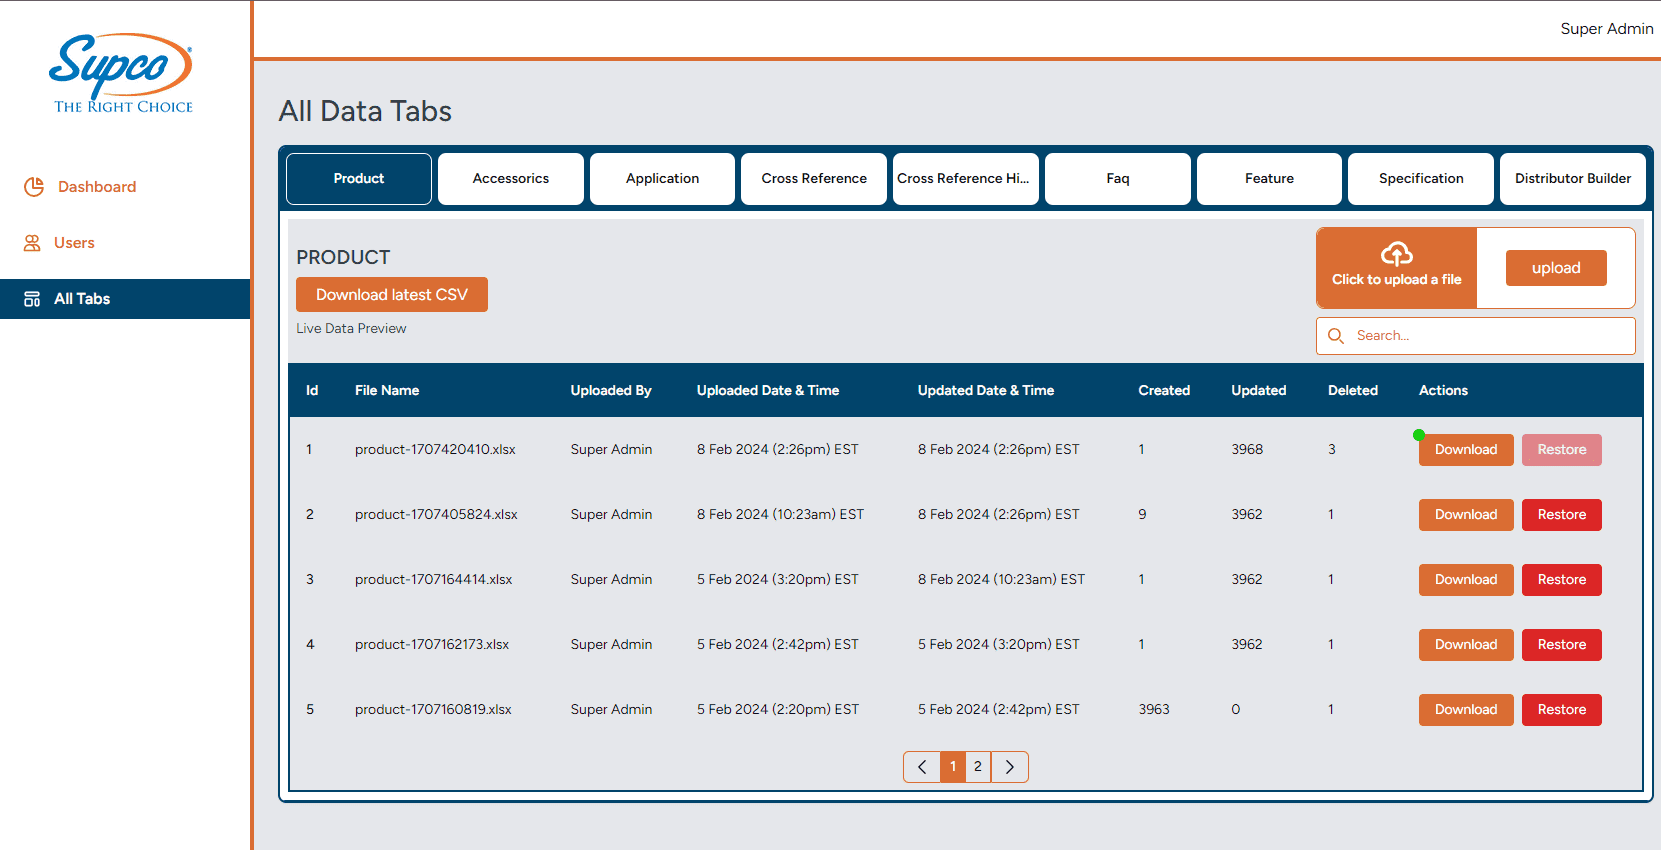Click updated count 3968 cell
Screen dimensions: 1661x850
pos(1247,450)
